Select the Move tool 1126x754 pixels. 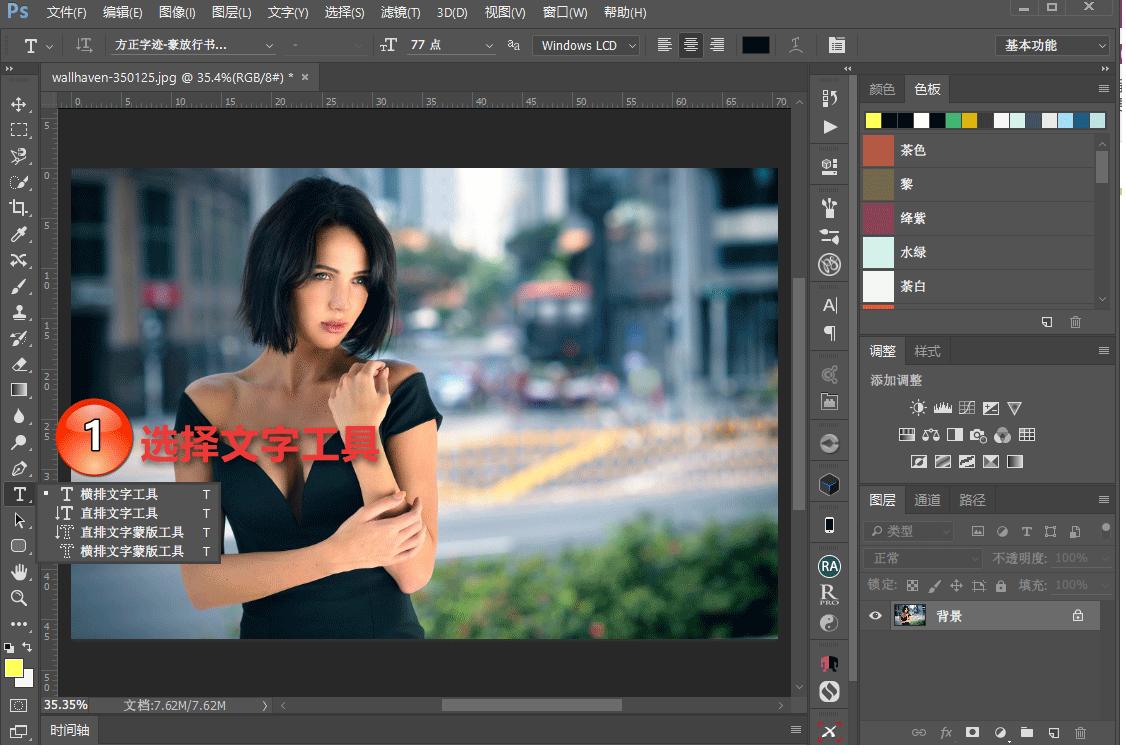pos(20,103)
